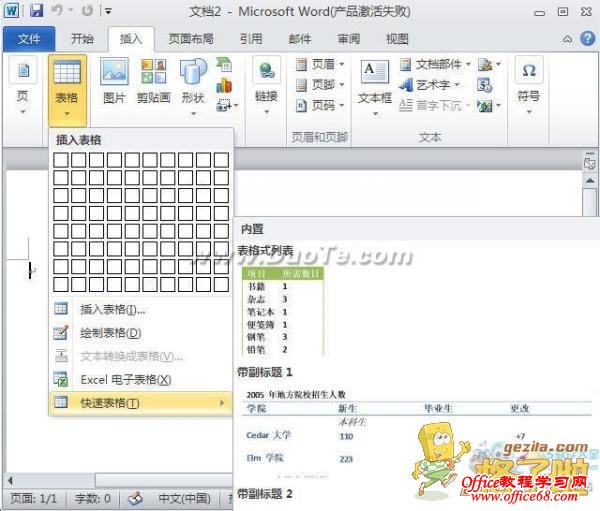This screenshot has height=511, width=600.
Task: Click the Redo/Repeat icon in title bar
Action: (87, 10)
